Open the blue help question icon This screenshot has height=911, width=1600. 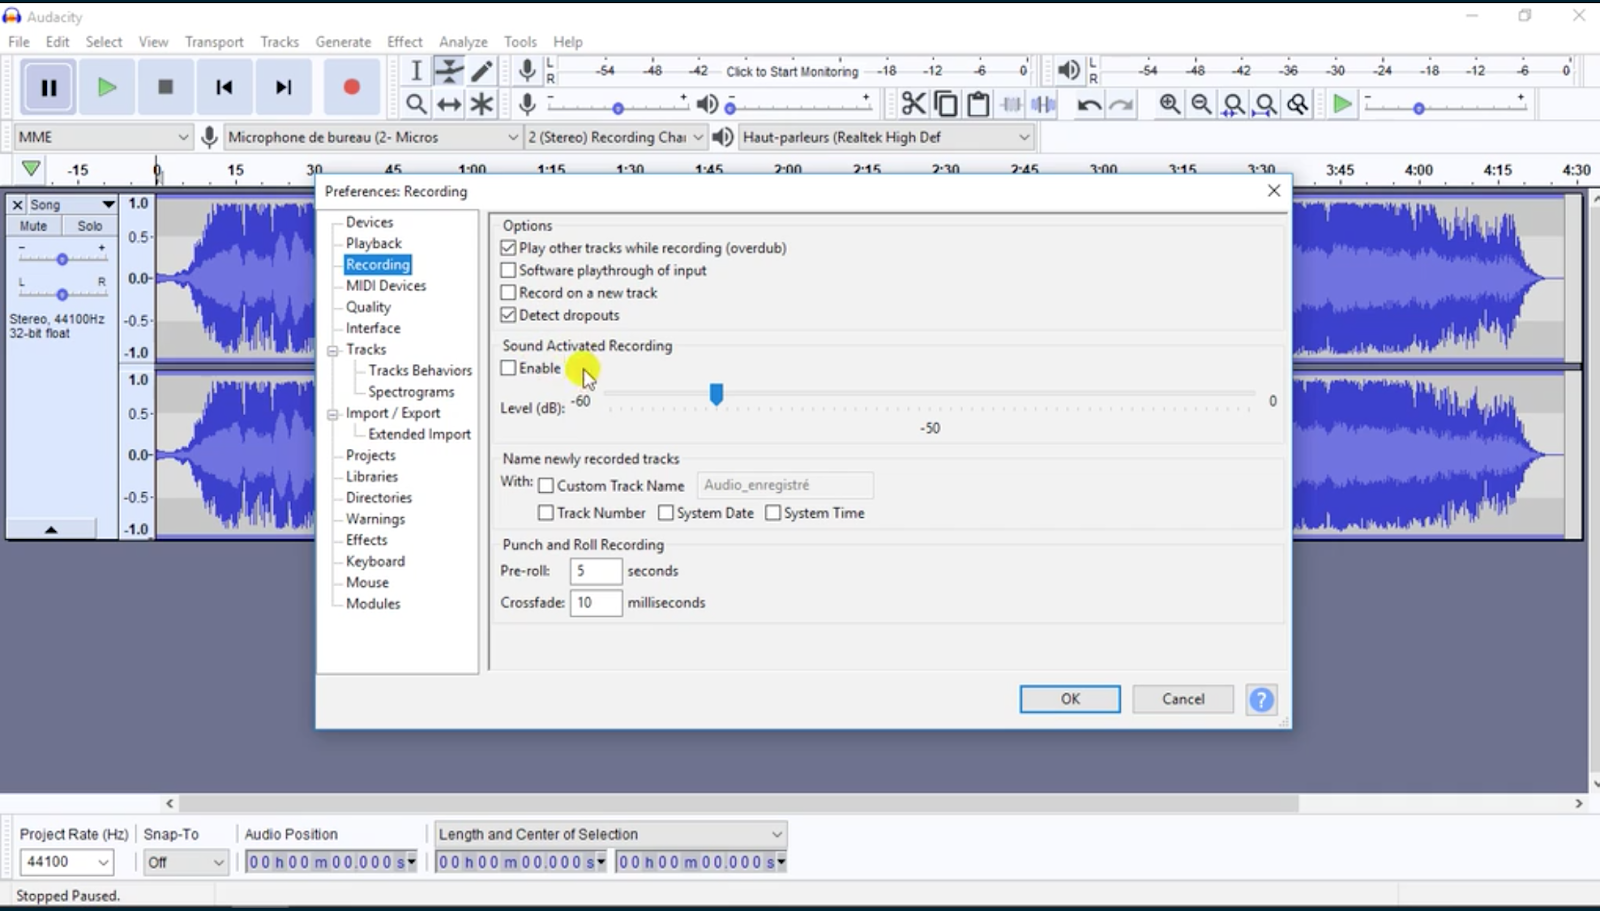(x=1261, y=699)
